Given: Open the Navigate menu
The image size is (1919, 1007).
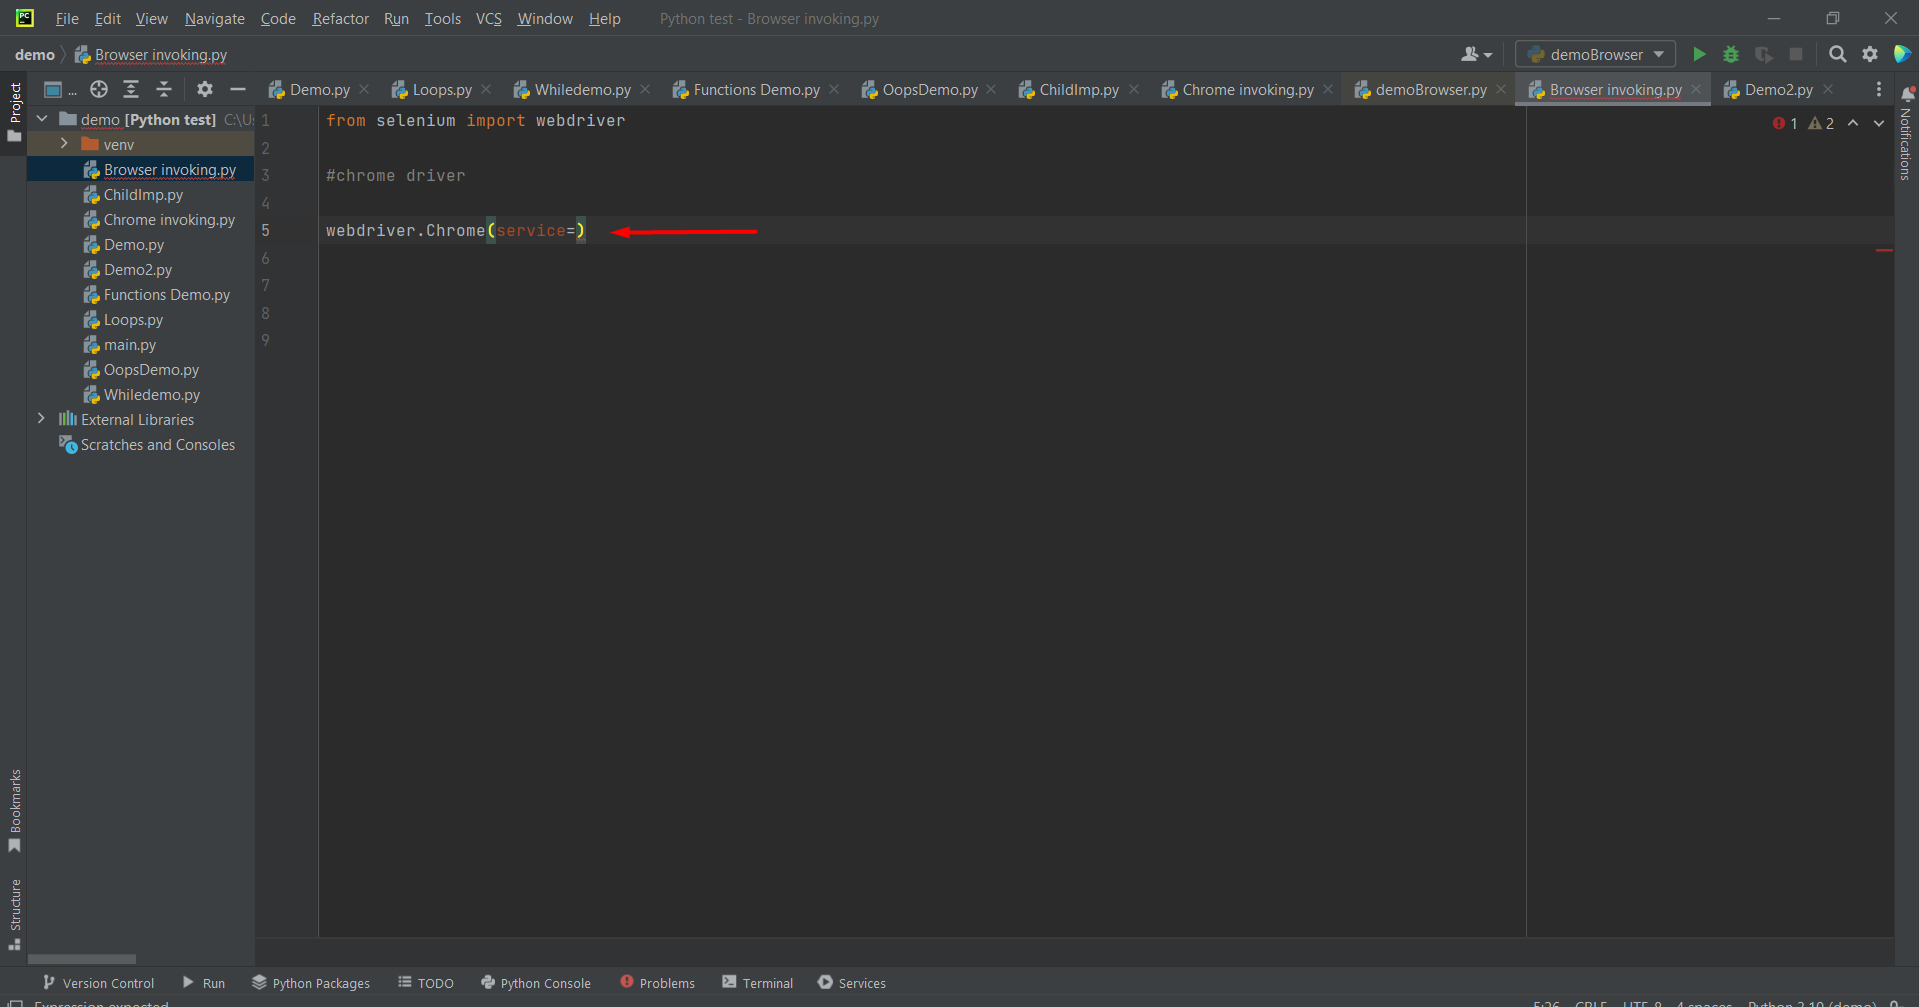Looking at the screenshot, I should [x=214, y=18].
